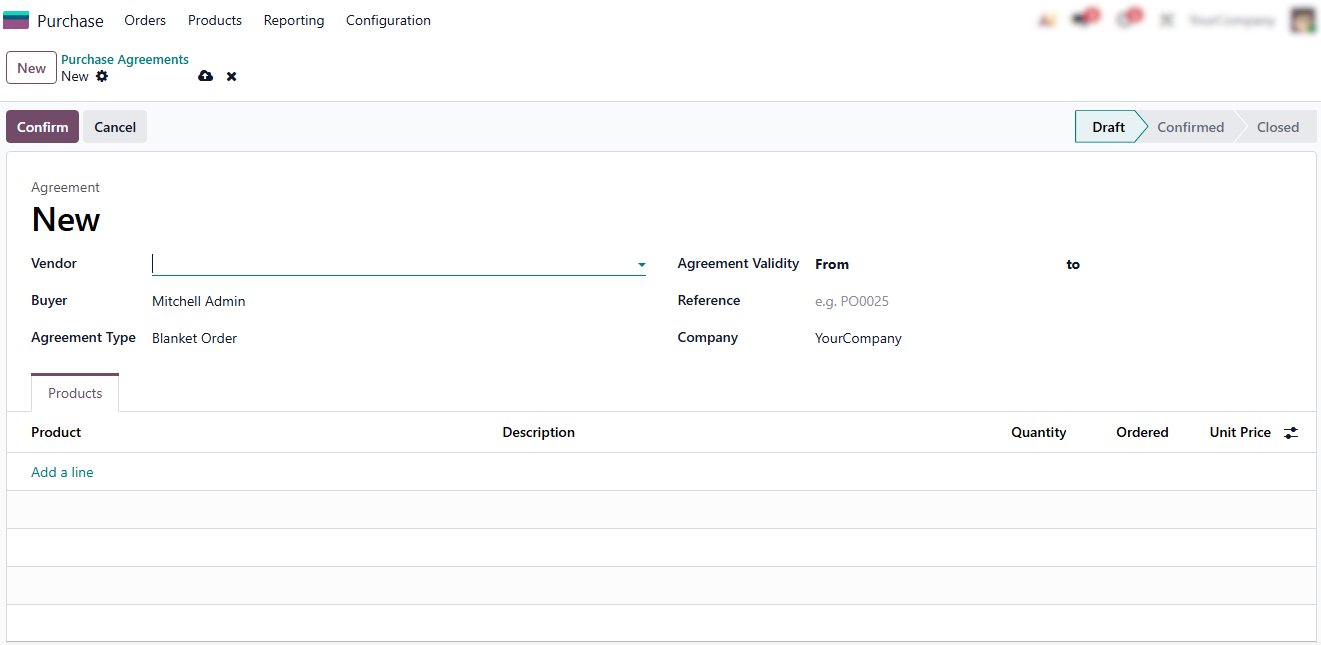This screenshot has height=645, width=1321.
Task: Open the user avatar menu
Action: (x=1302, y=20)
